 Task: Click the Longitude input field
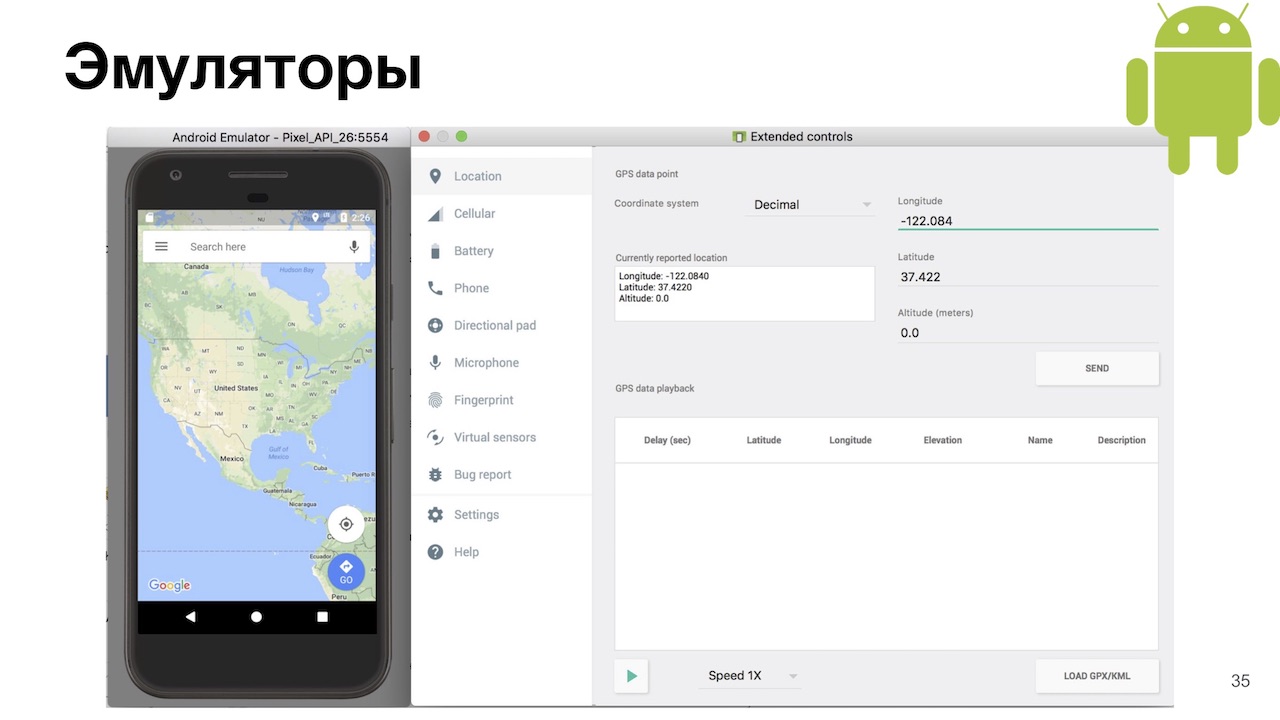click(x=1028, y=221)
